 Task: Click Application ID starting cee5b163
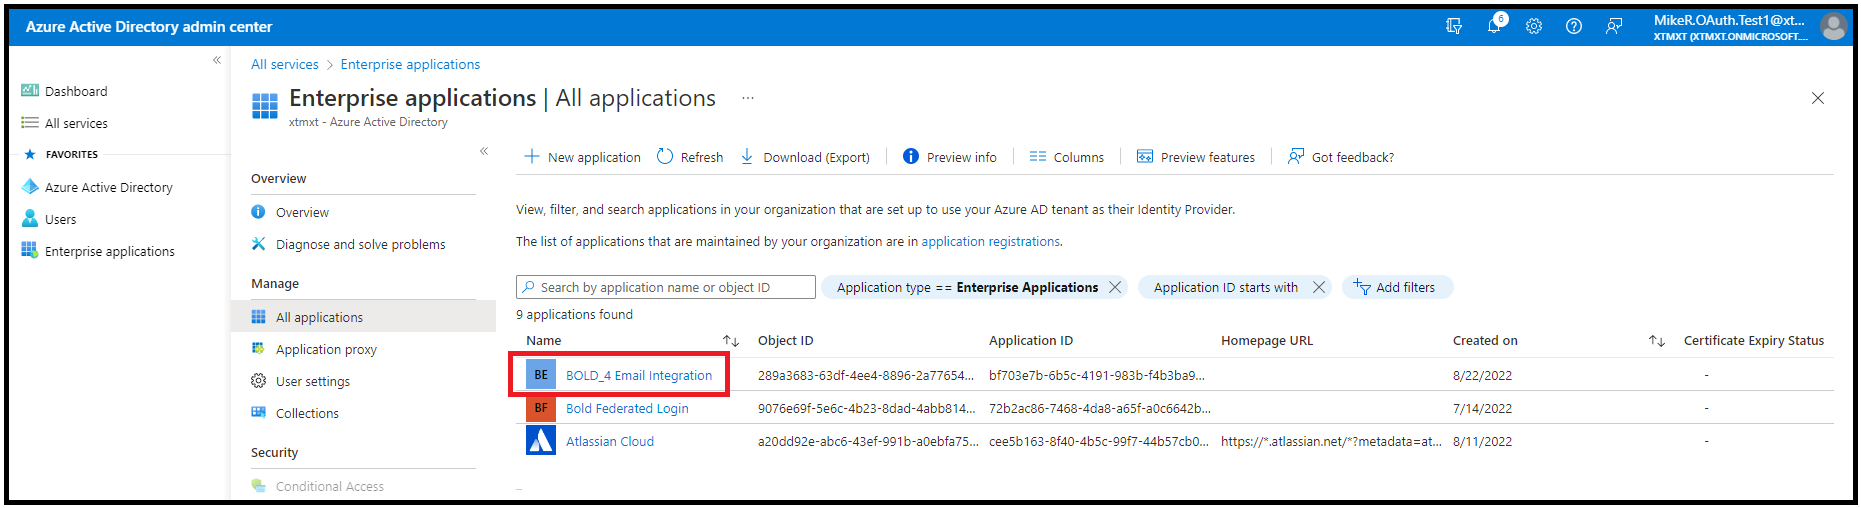click(1099, 441)
